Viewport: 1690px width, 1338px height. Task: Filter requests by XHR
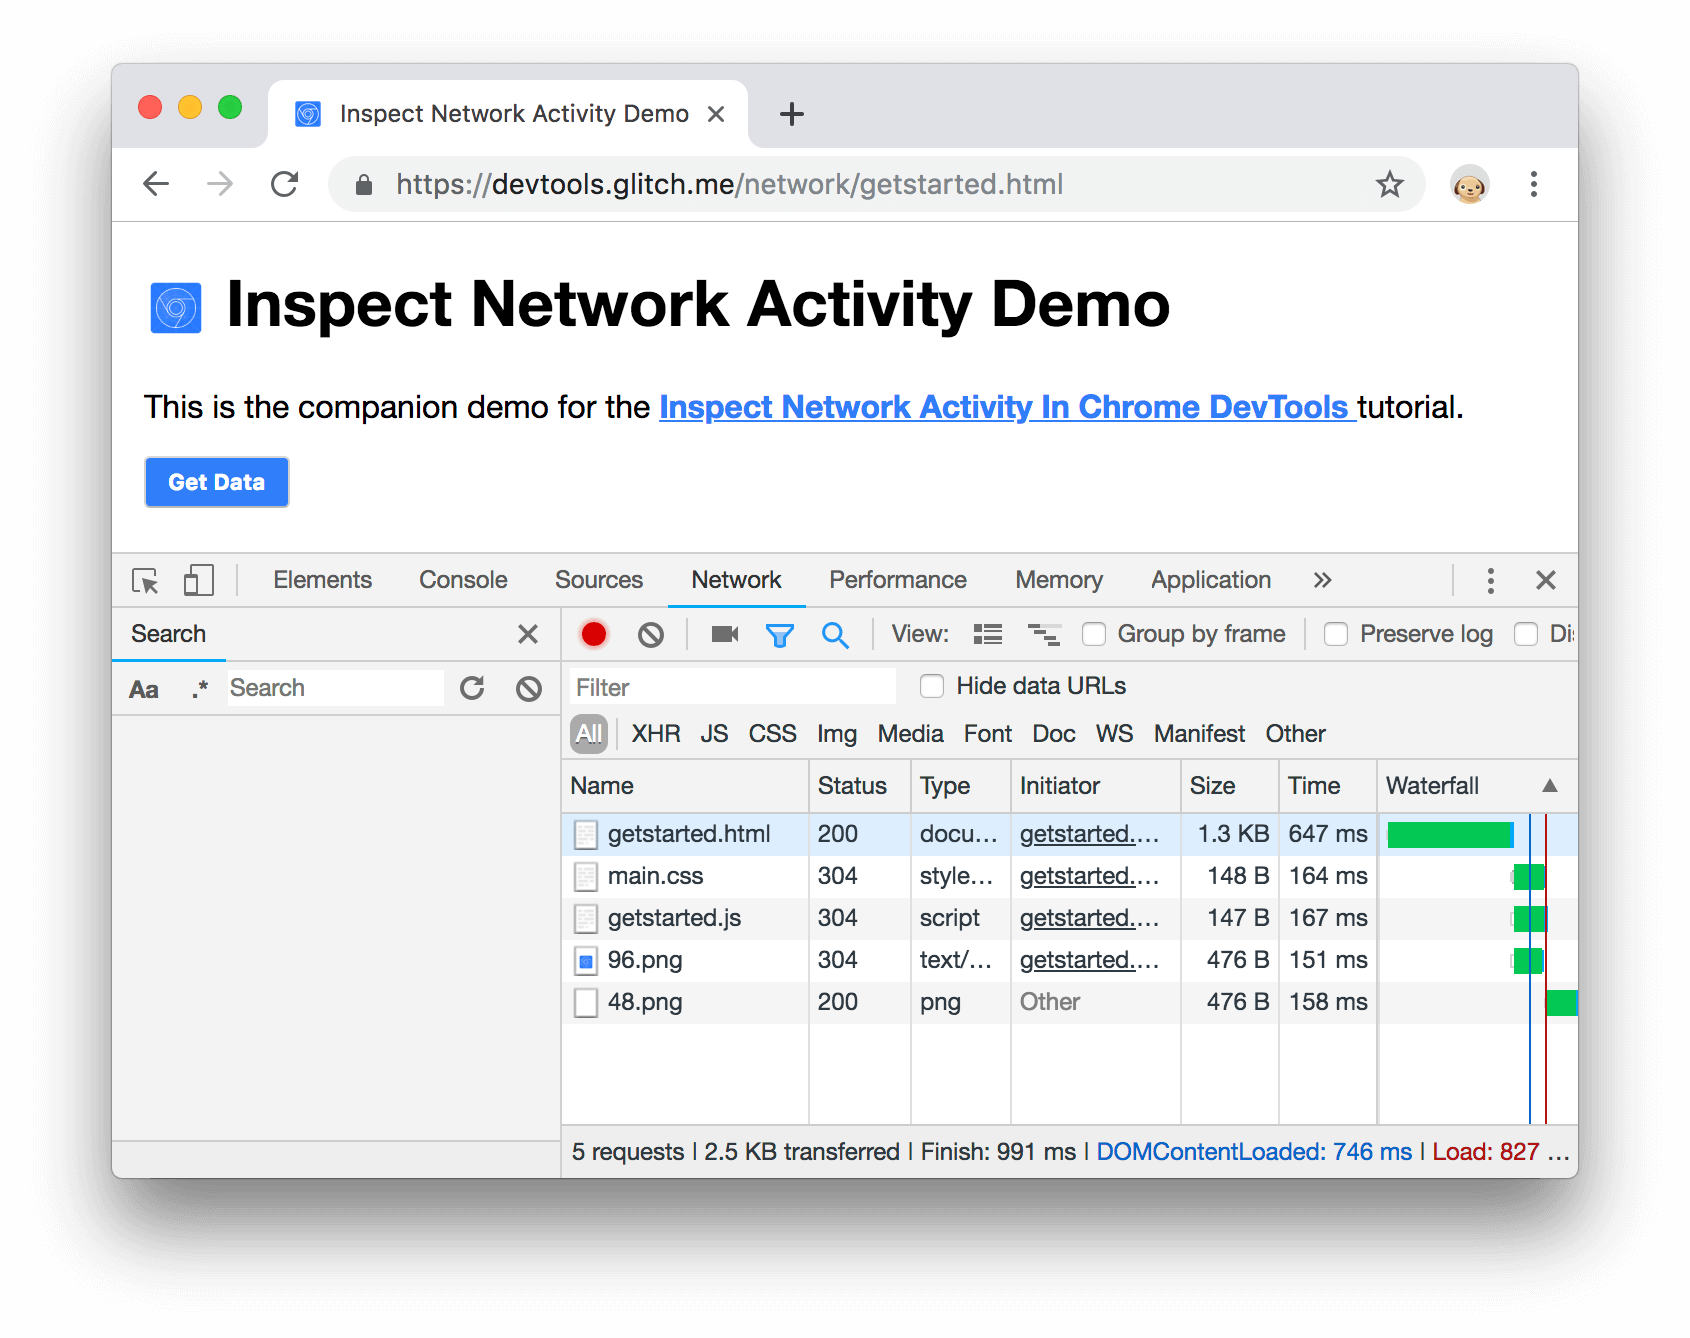[x=656, y=734]
